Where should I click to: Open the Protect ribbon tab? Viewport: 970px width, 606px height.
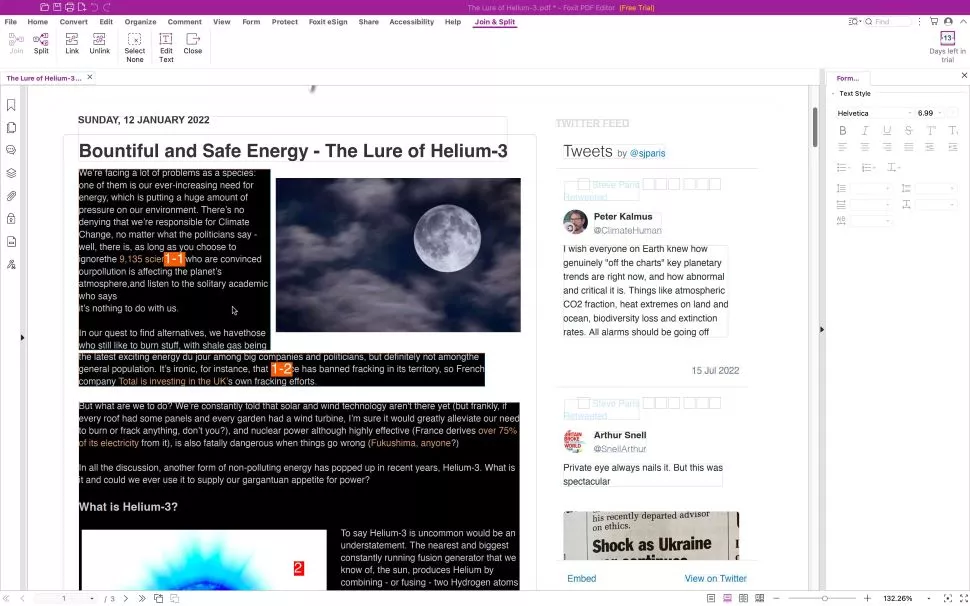285,22
